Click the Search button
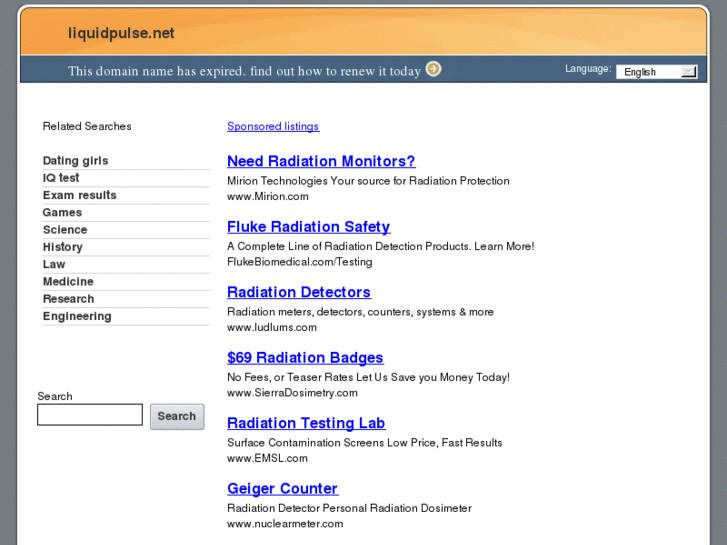 pos(177,416)
